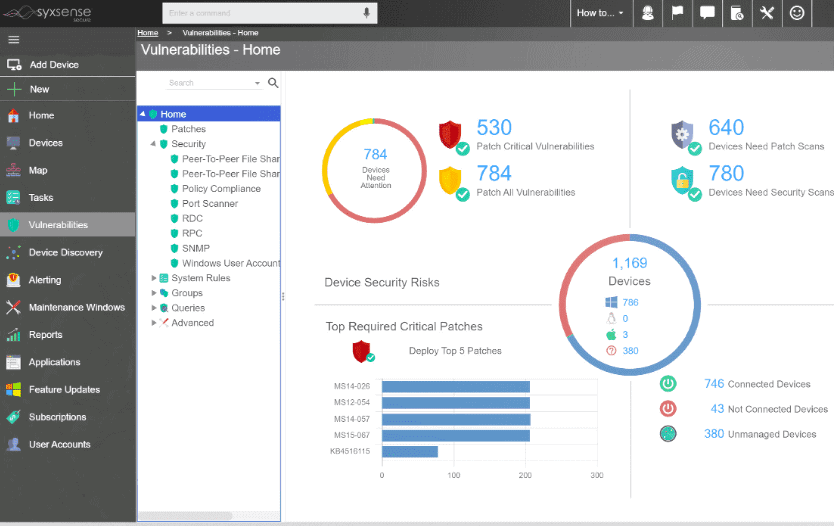The image size is (834, 526).
Task: Open Feature Updates in sidebar
Action: (x=68, y=389)
